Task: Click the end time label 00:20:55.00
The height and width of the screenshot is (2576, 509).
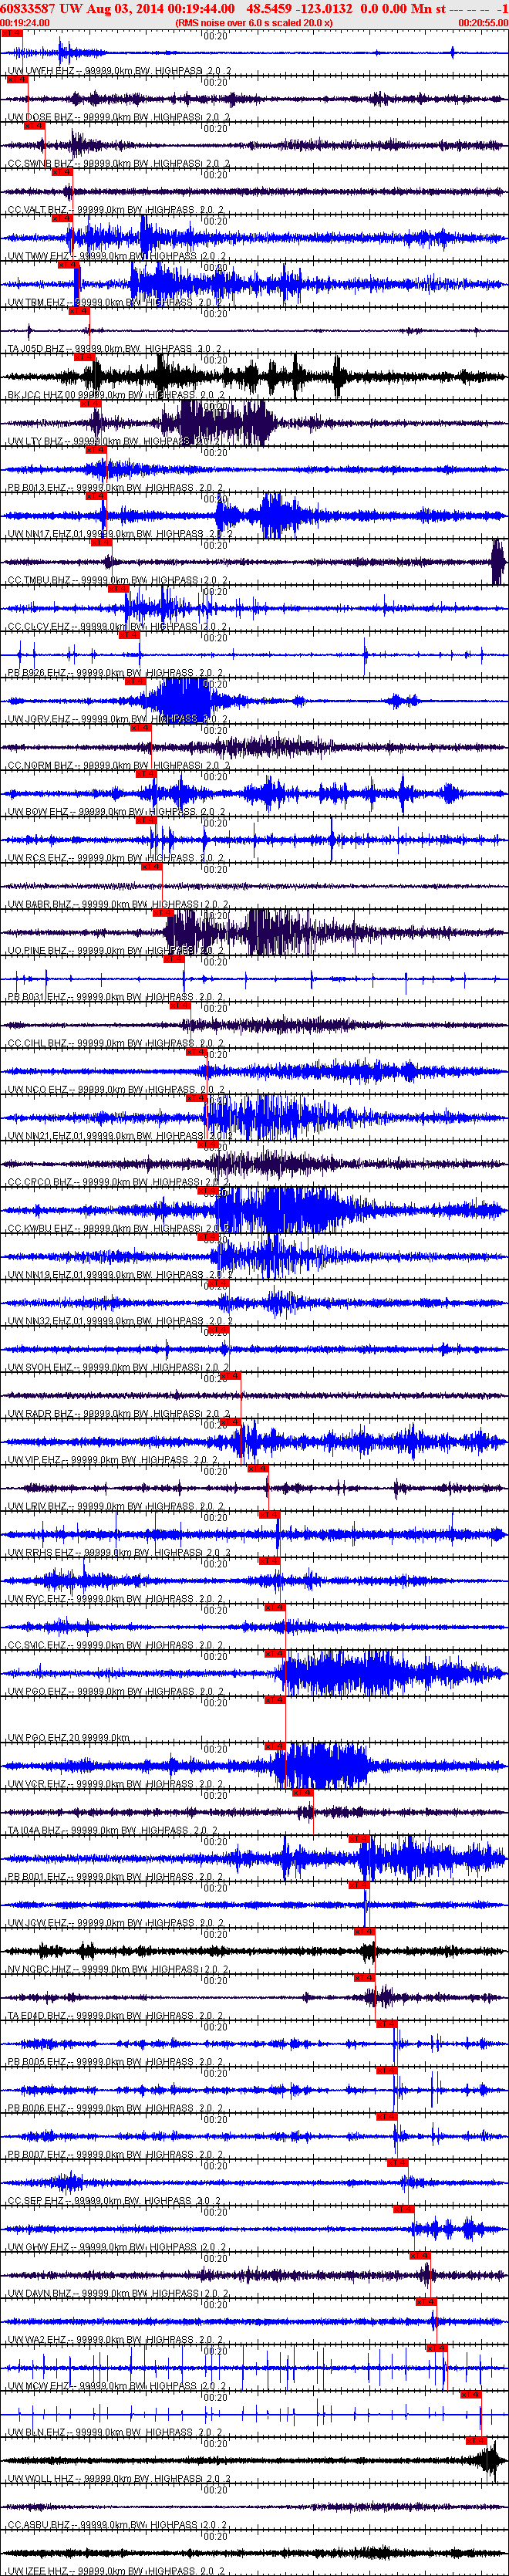Action: pyautogui.click(x=483, y=23)
